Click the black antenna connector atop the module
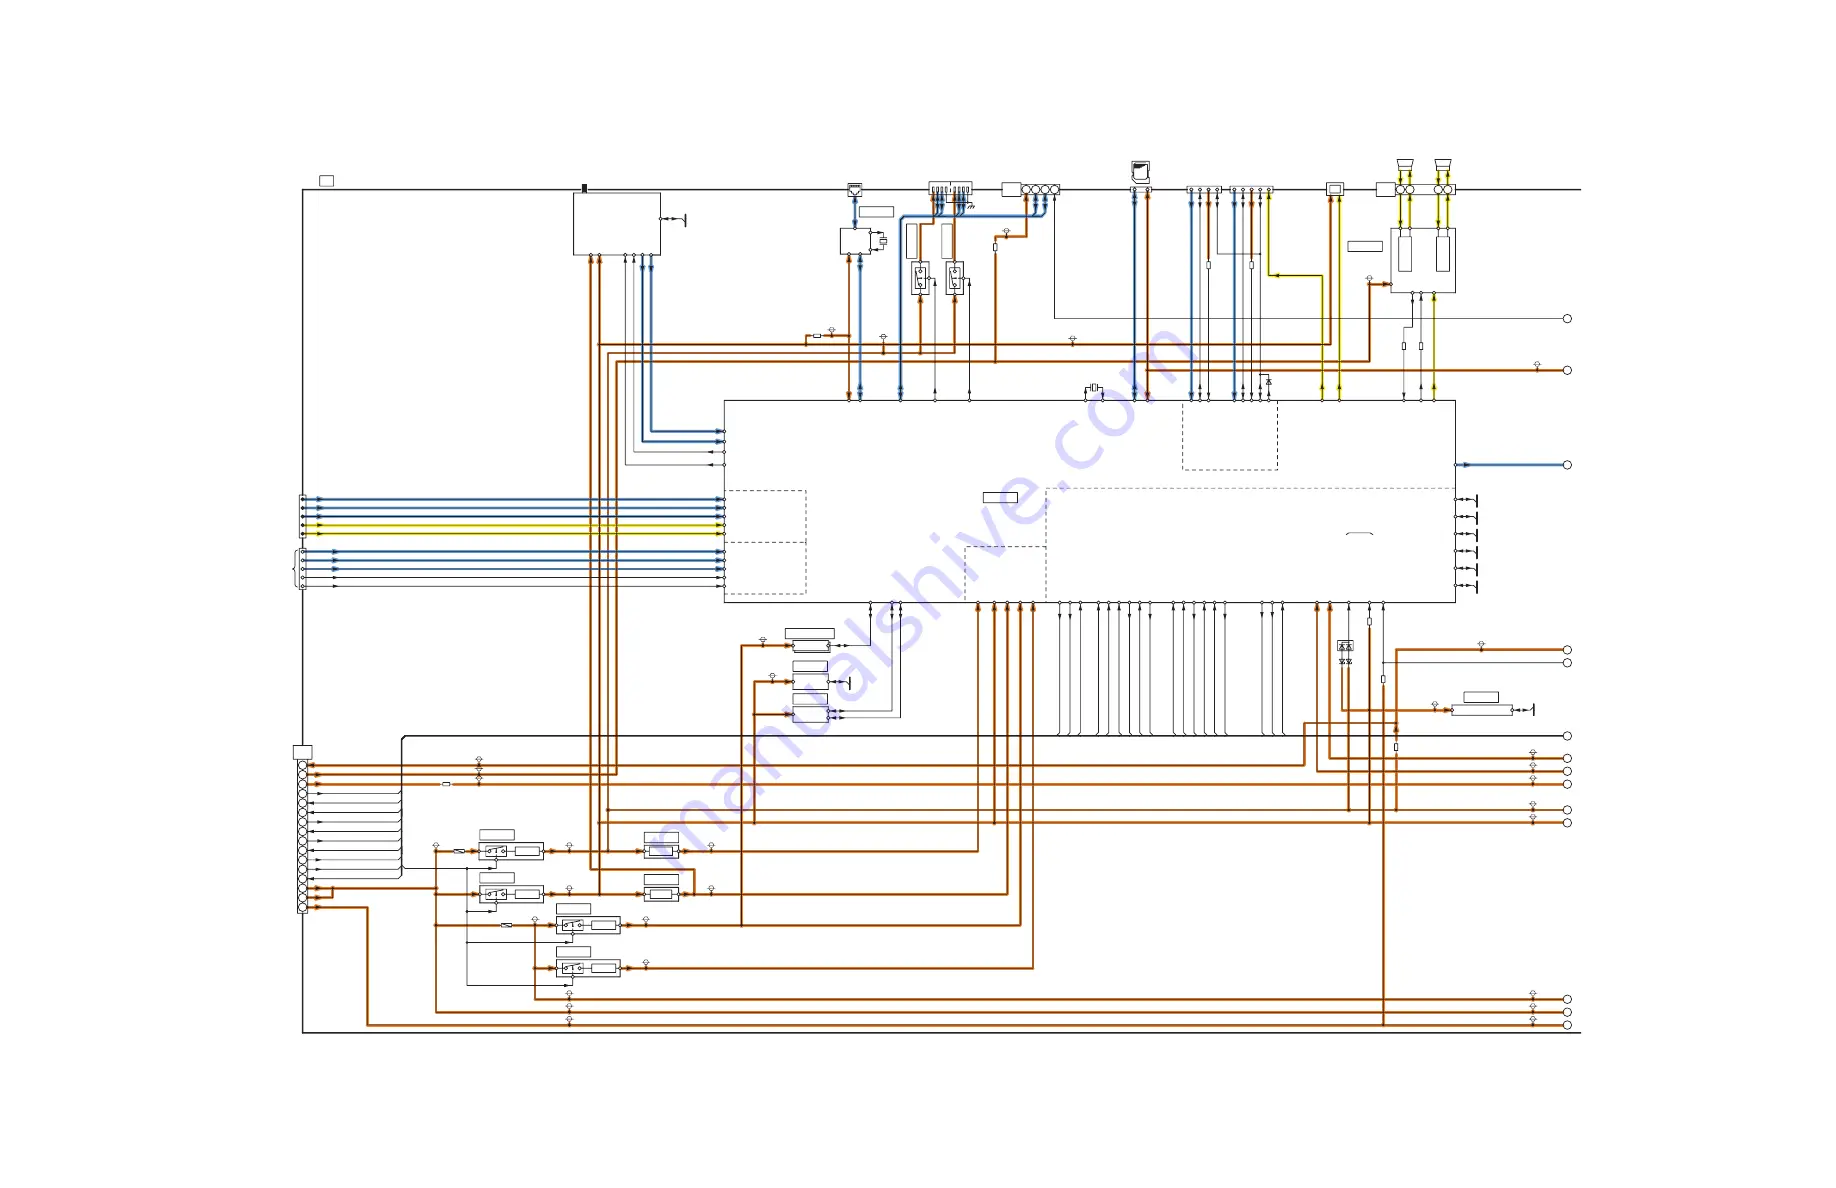Image resolution: width=1836 pixels, height=1188 pixels. point(584,188)
